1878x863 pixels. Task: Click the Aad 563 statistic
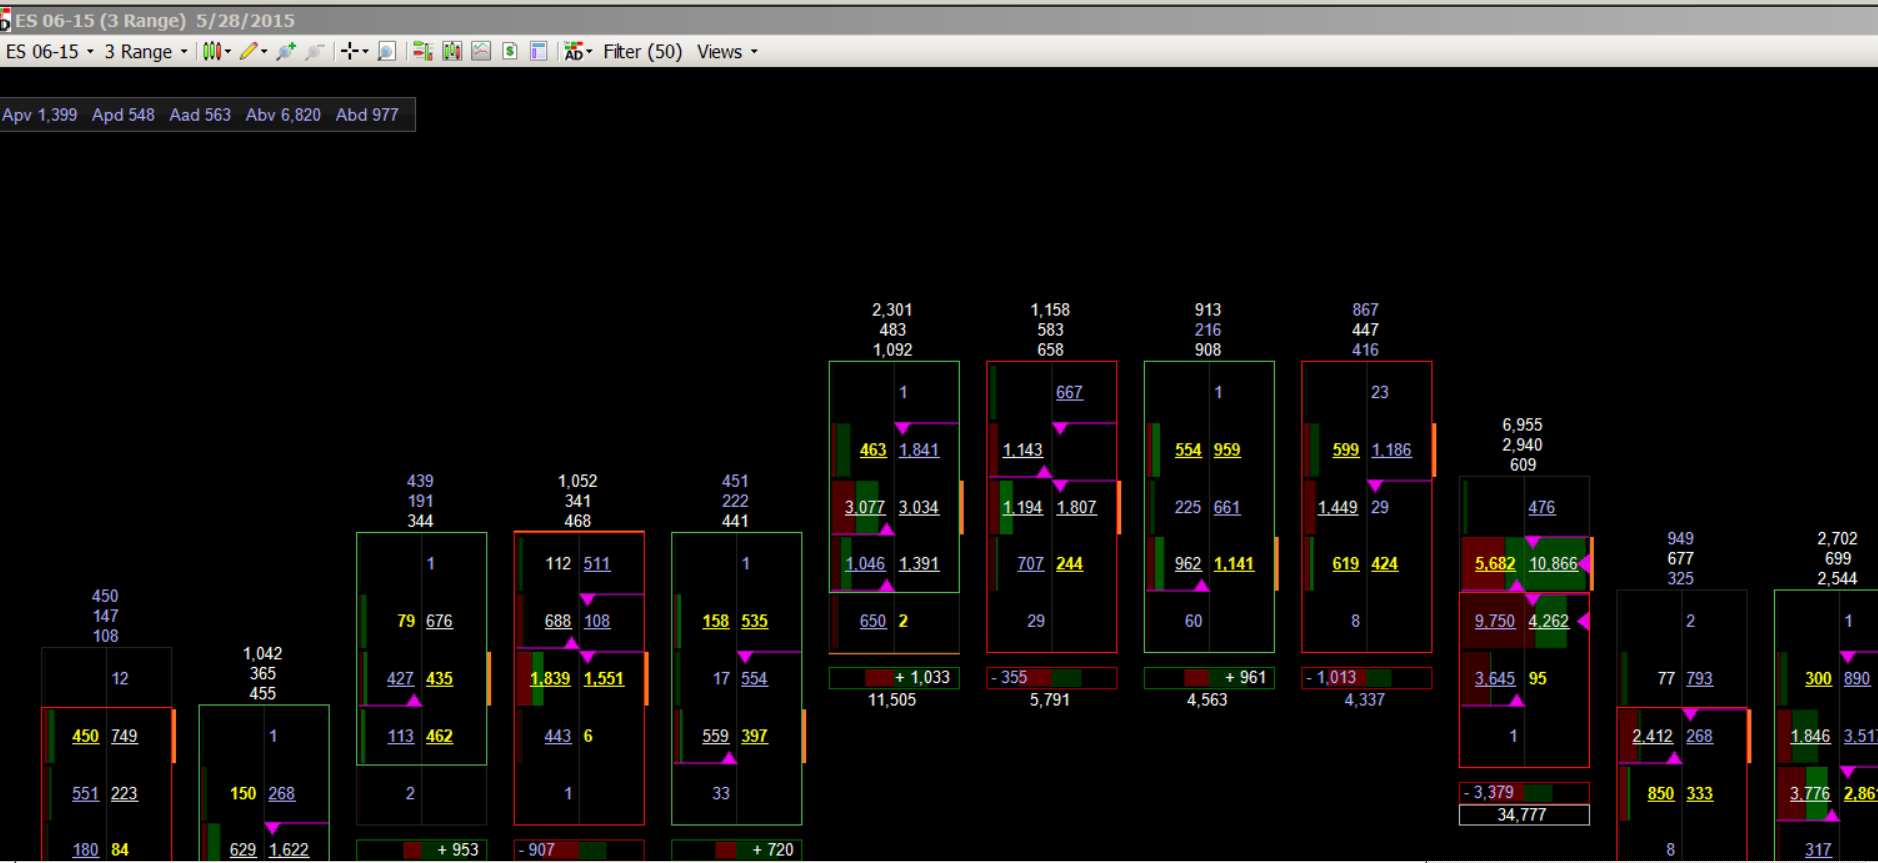200,115
